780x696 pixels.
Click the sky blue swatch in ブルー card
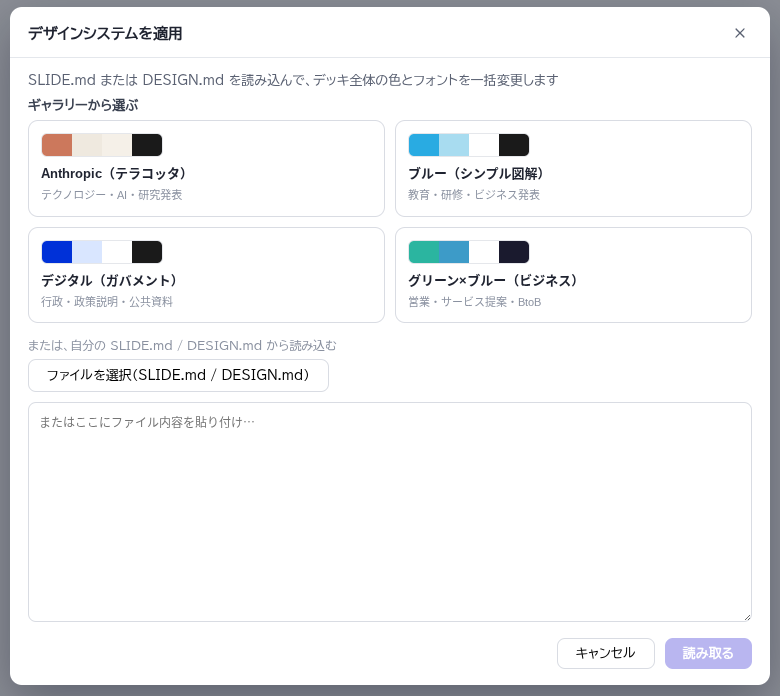point(424,145)
